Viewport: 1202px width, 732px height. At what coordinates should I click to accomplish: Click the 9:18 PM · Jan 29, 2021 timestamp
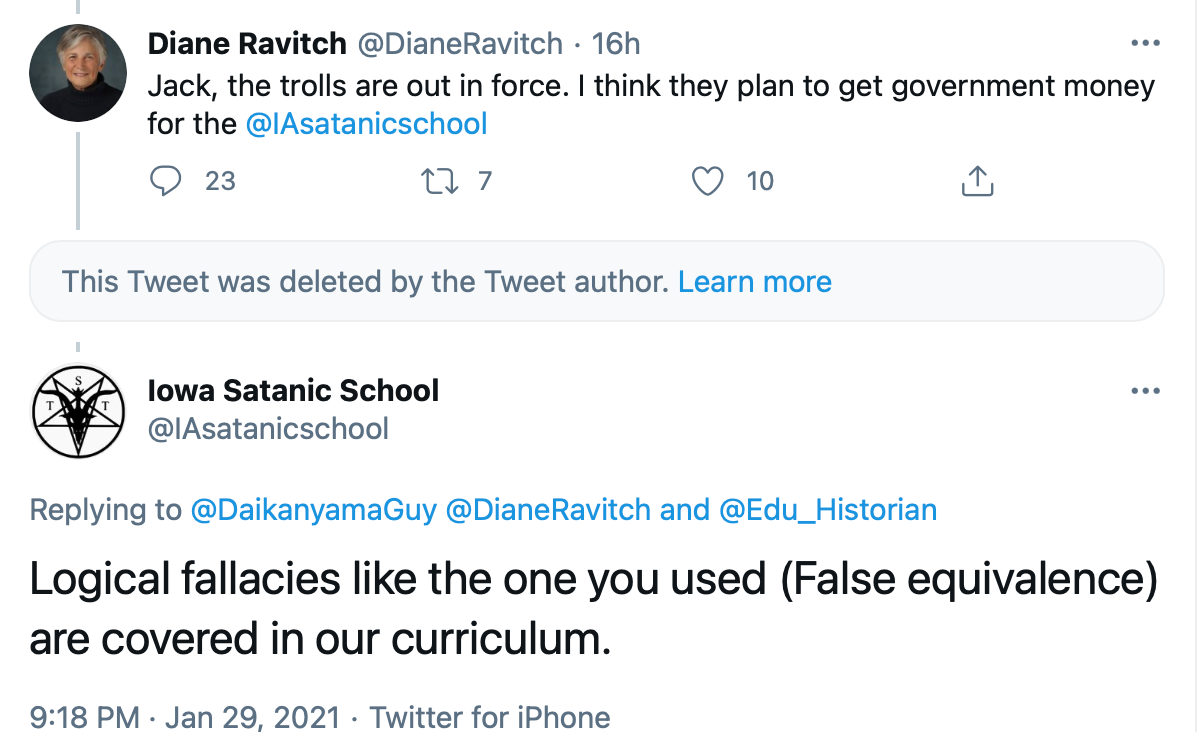(x=185, y=717)
